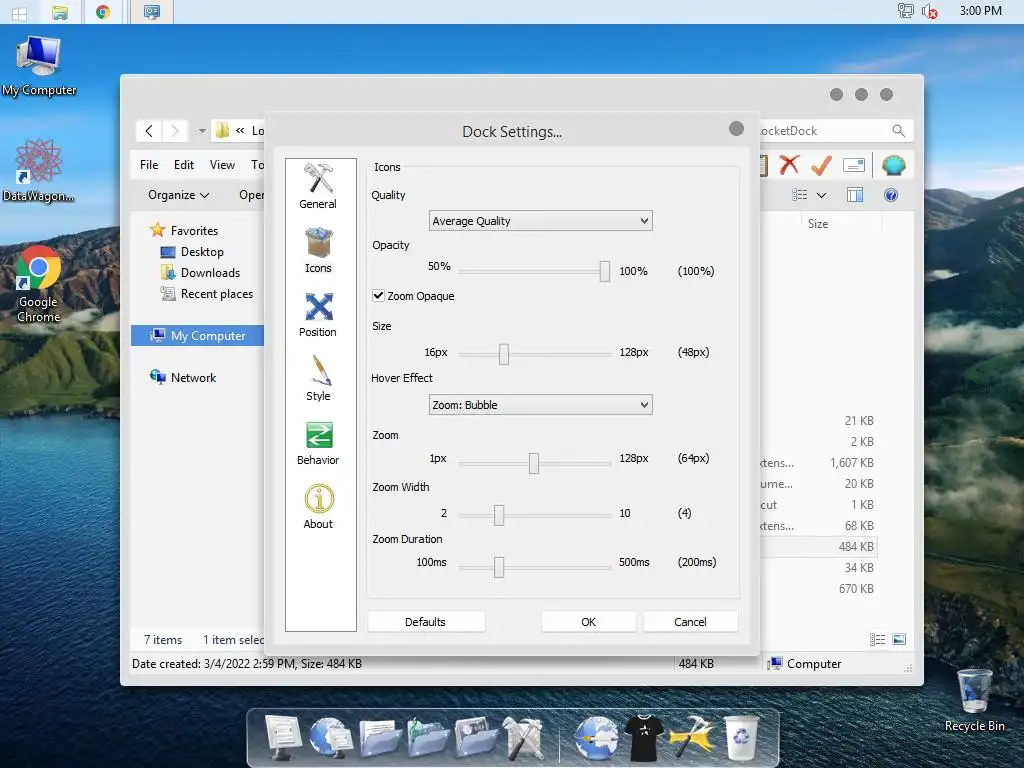Click the Zoom slider handle

534,463
